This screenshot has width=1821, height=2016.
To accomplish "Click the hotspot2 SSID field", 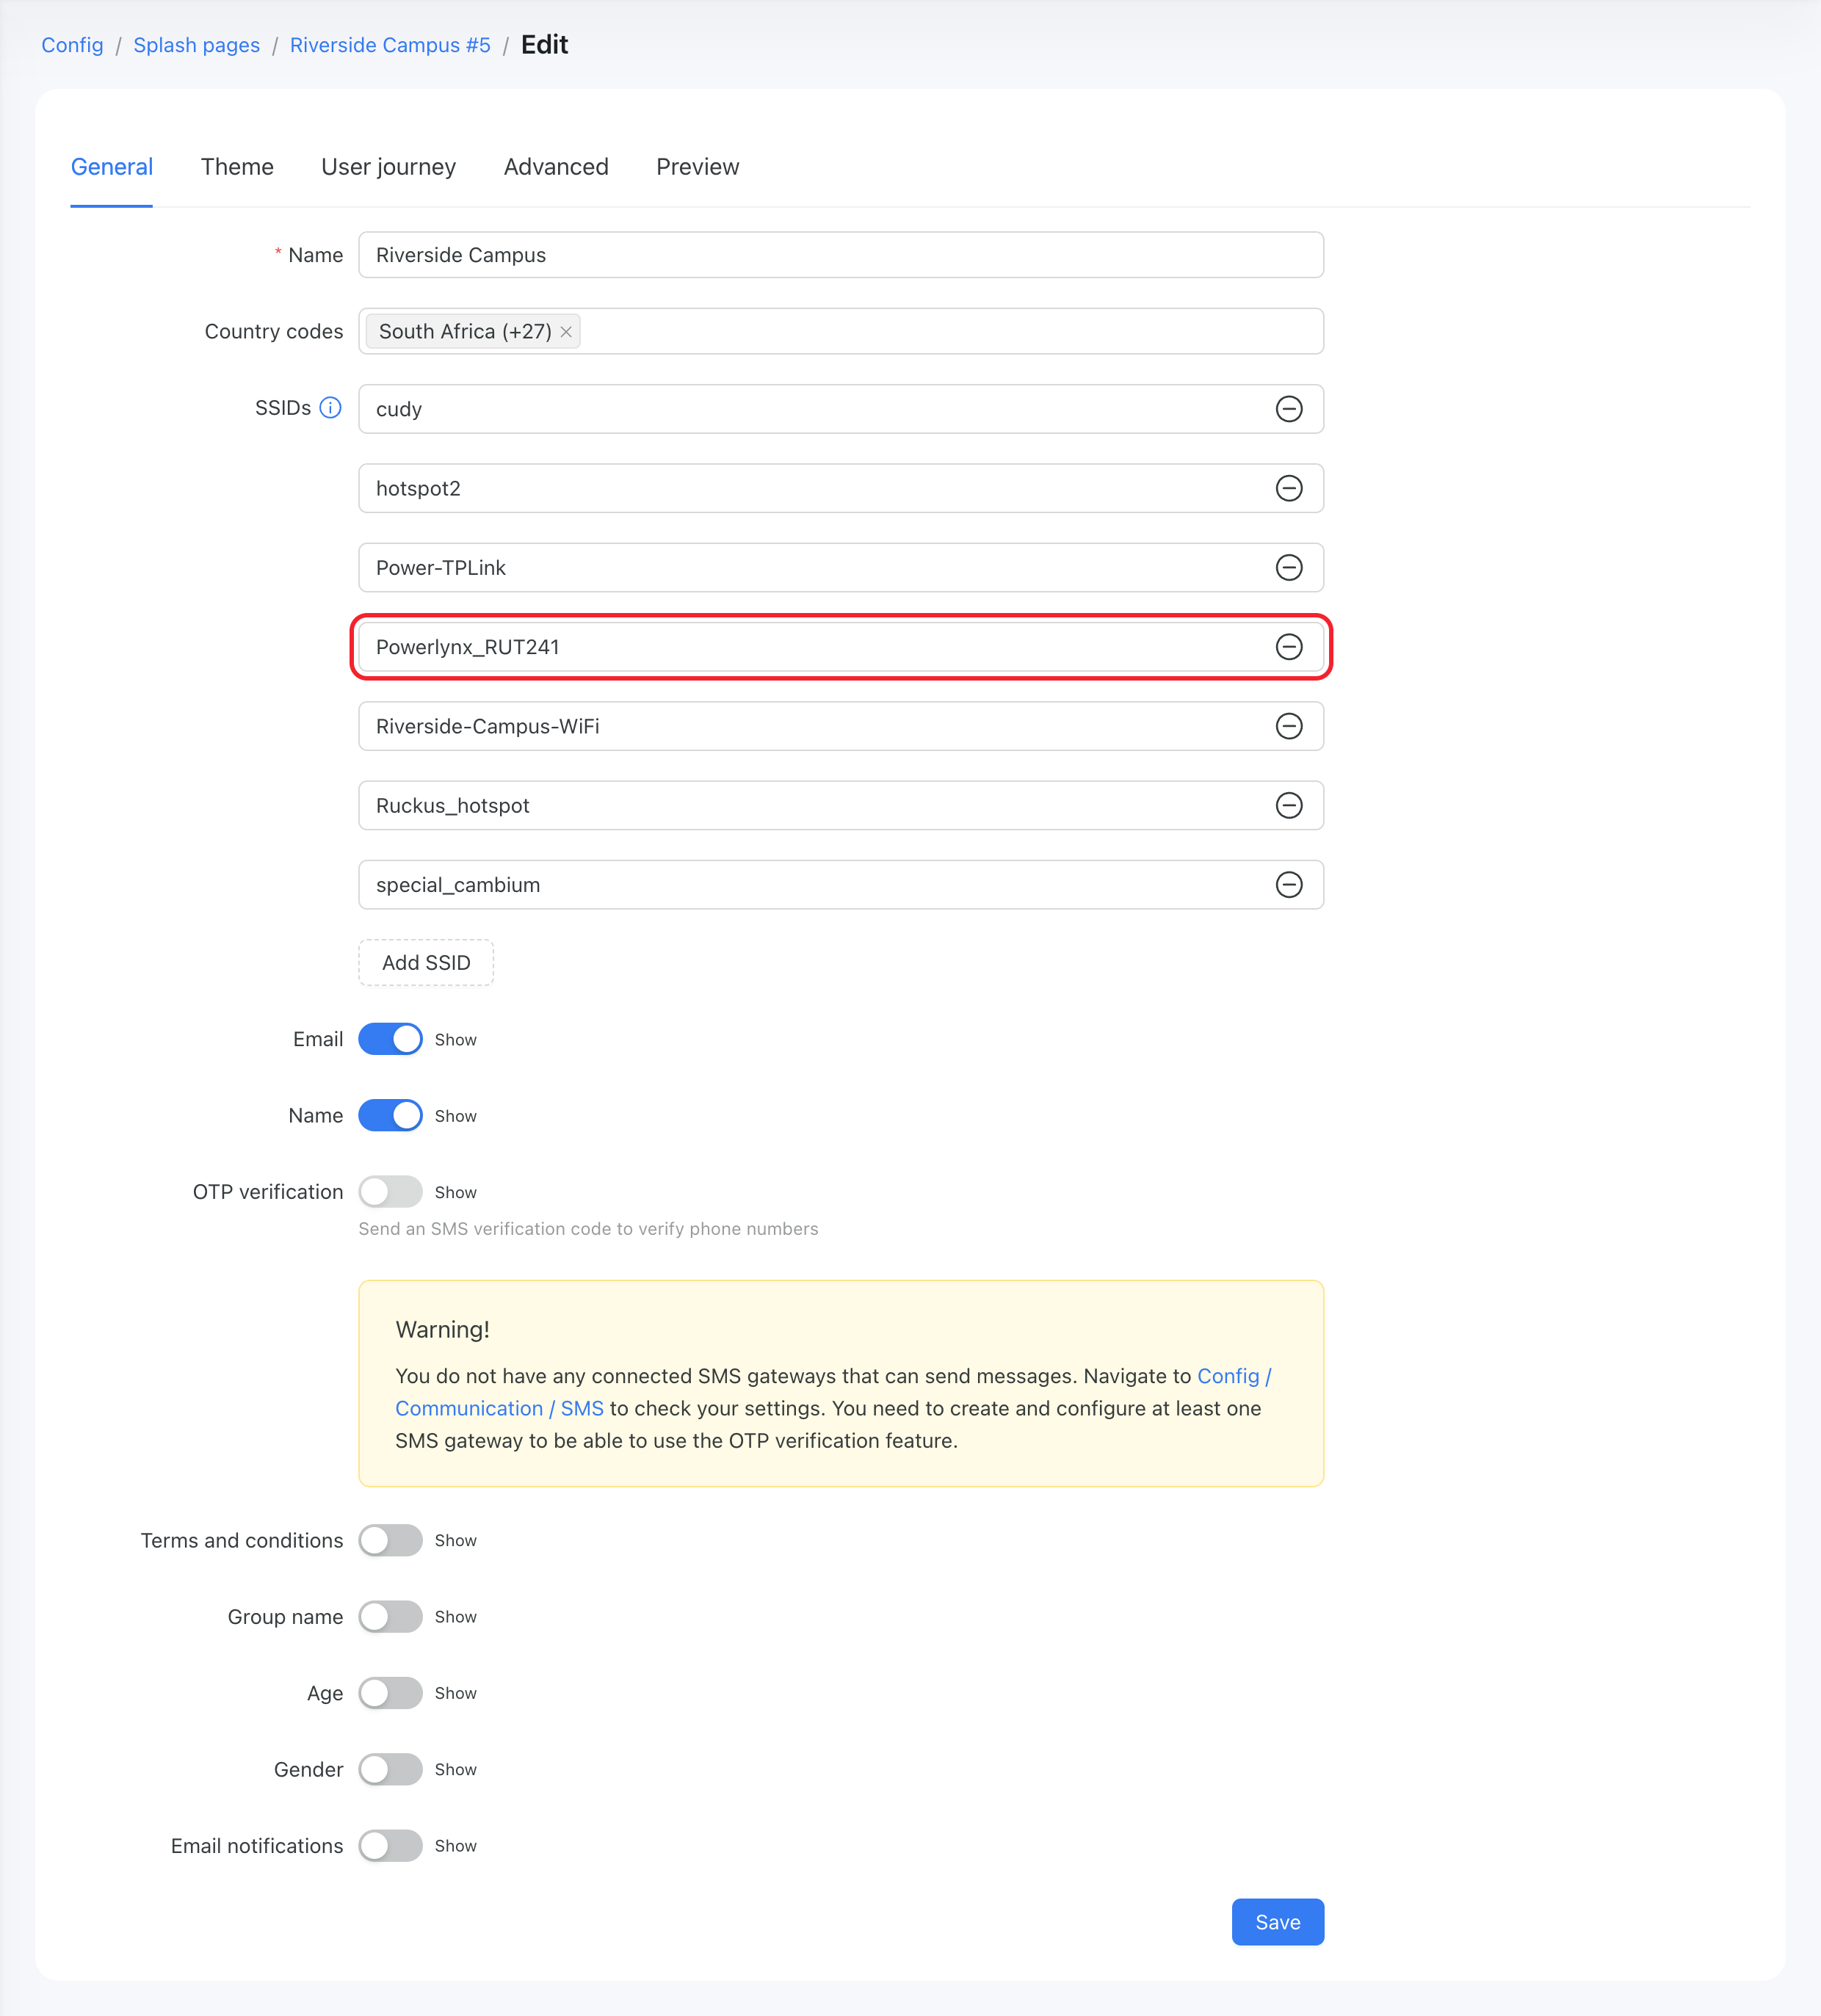I will (841, 488).
